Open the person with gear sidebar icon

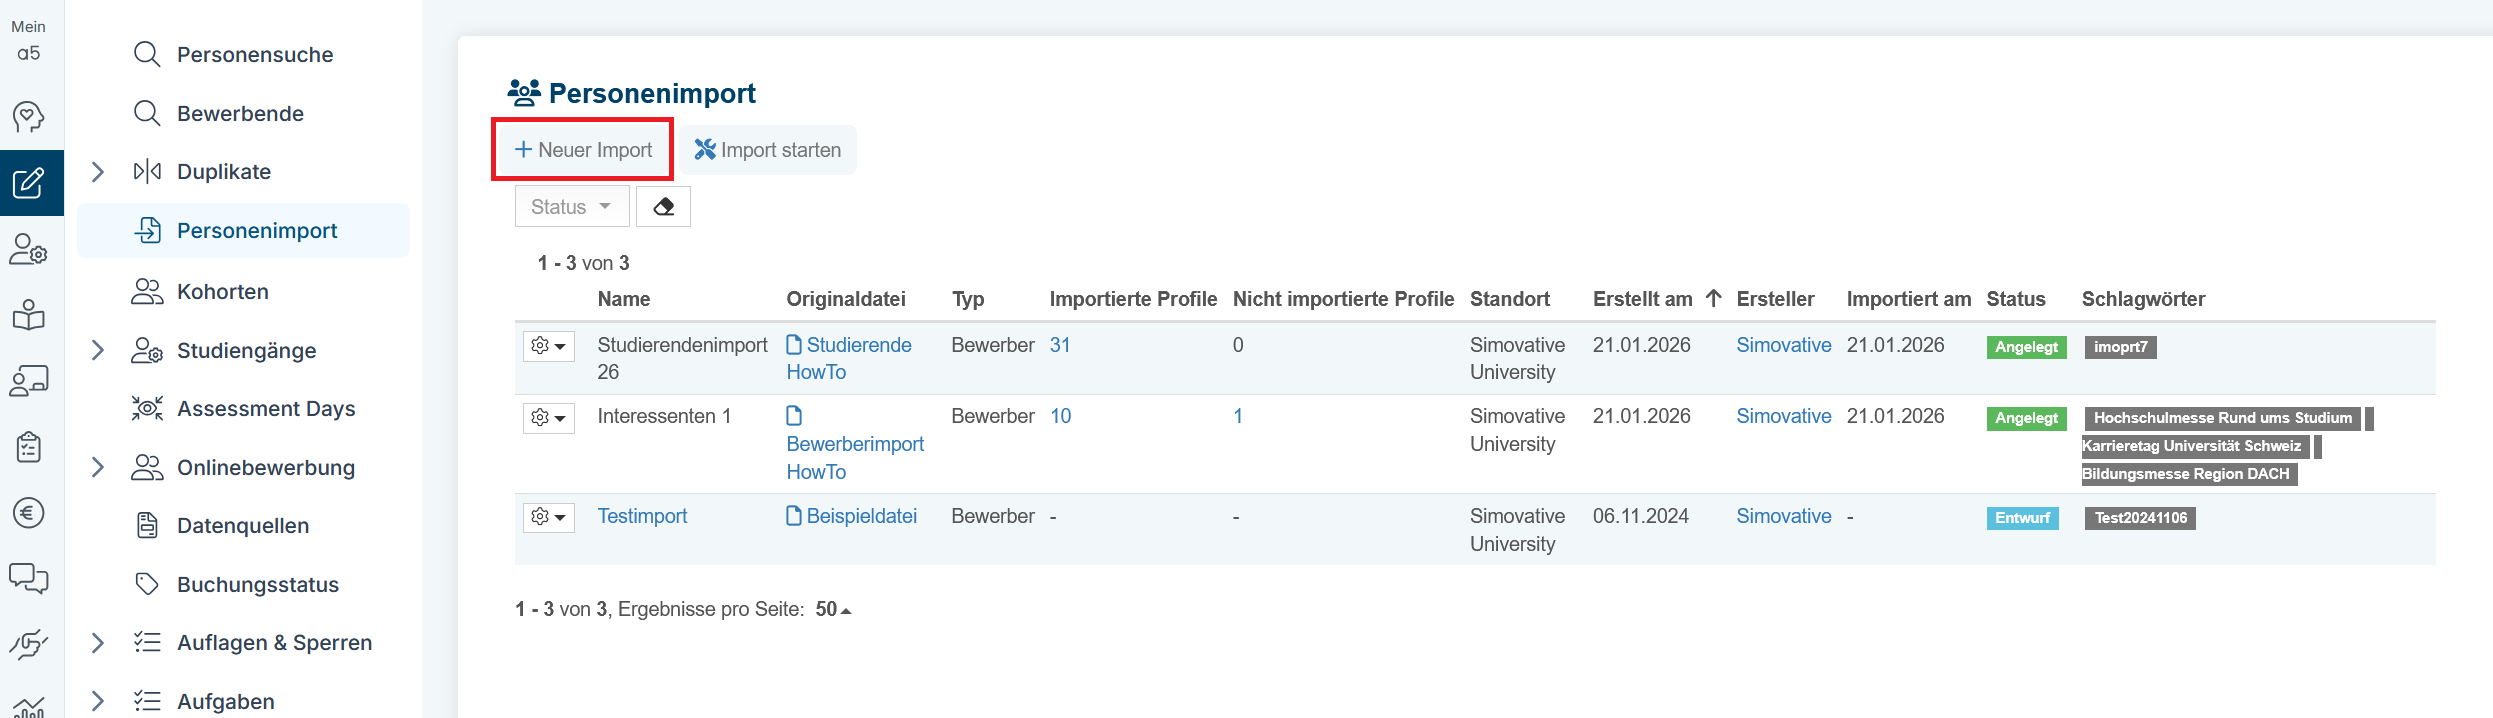[29, 249]
